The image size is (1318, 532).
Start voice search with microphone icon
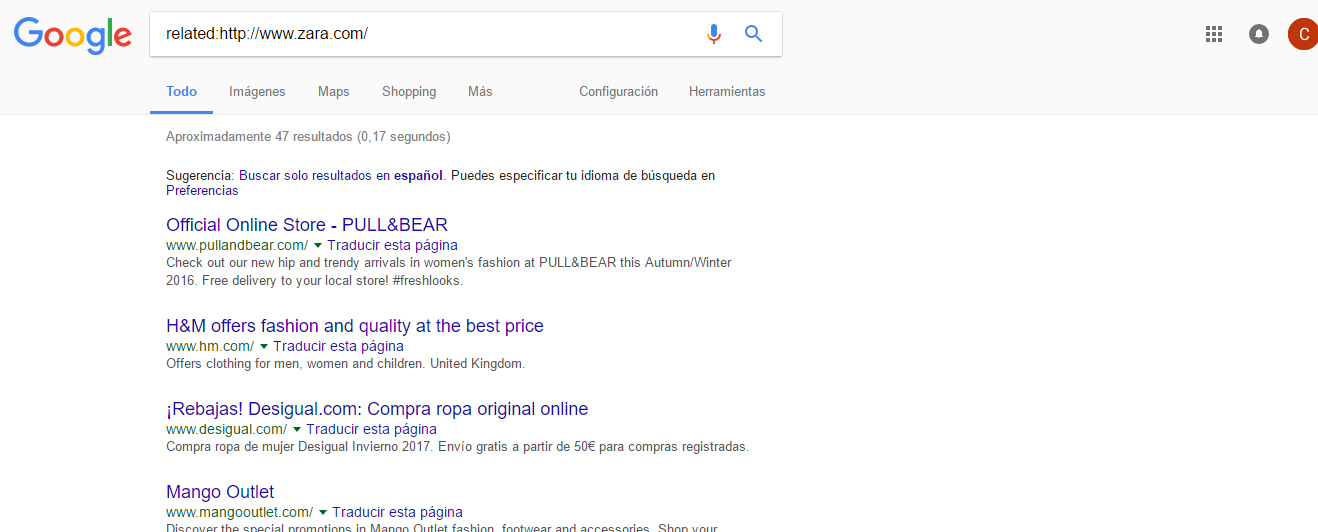713,34
